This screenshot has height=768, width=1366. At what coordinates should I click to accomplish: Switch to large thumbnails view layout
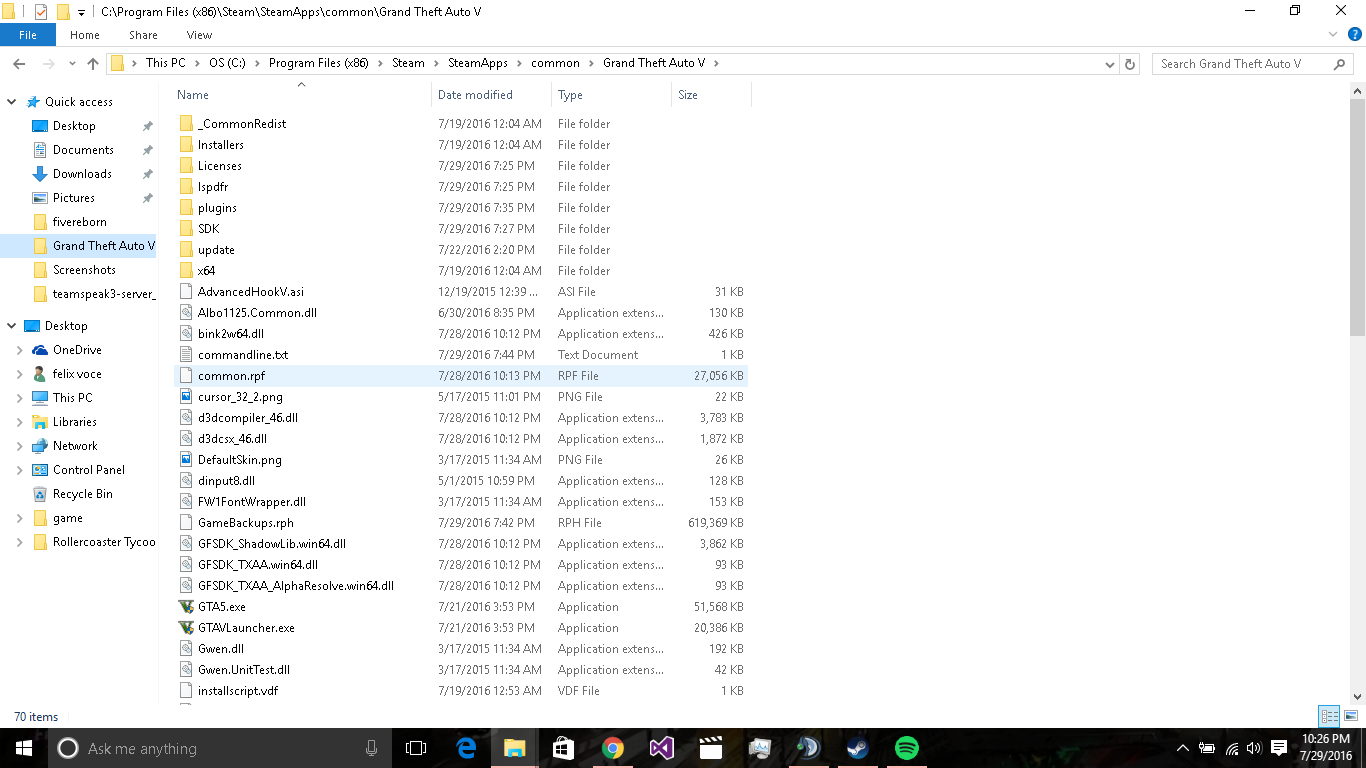(x=1351, y=716)
